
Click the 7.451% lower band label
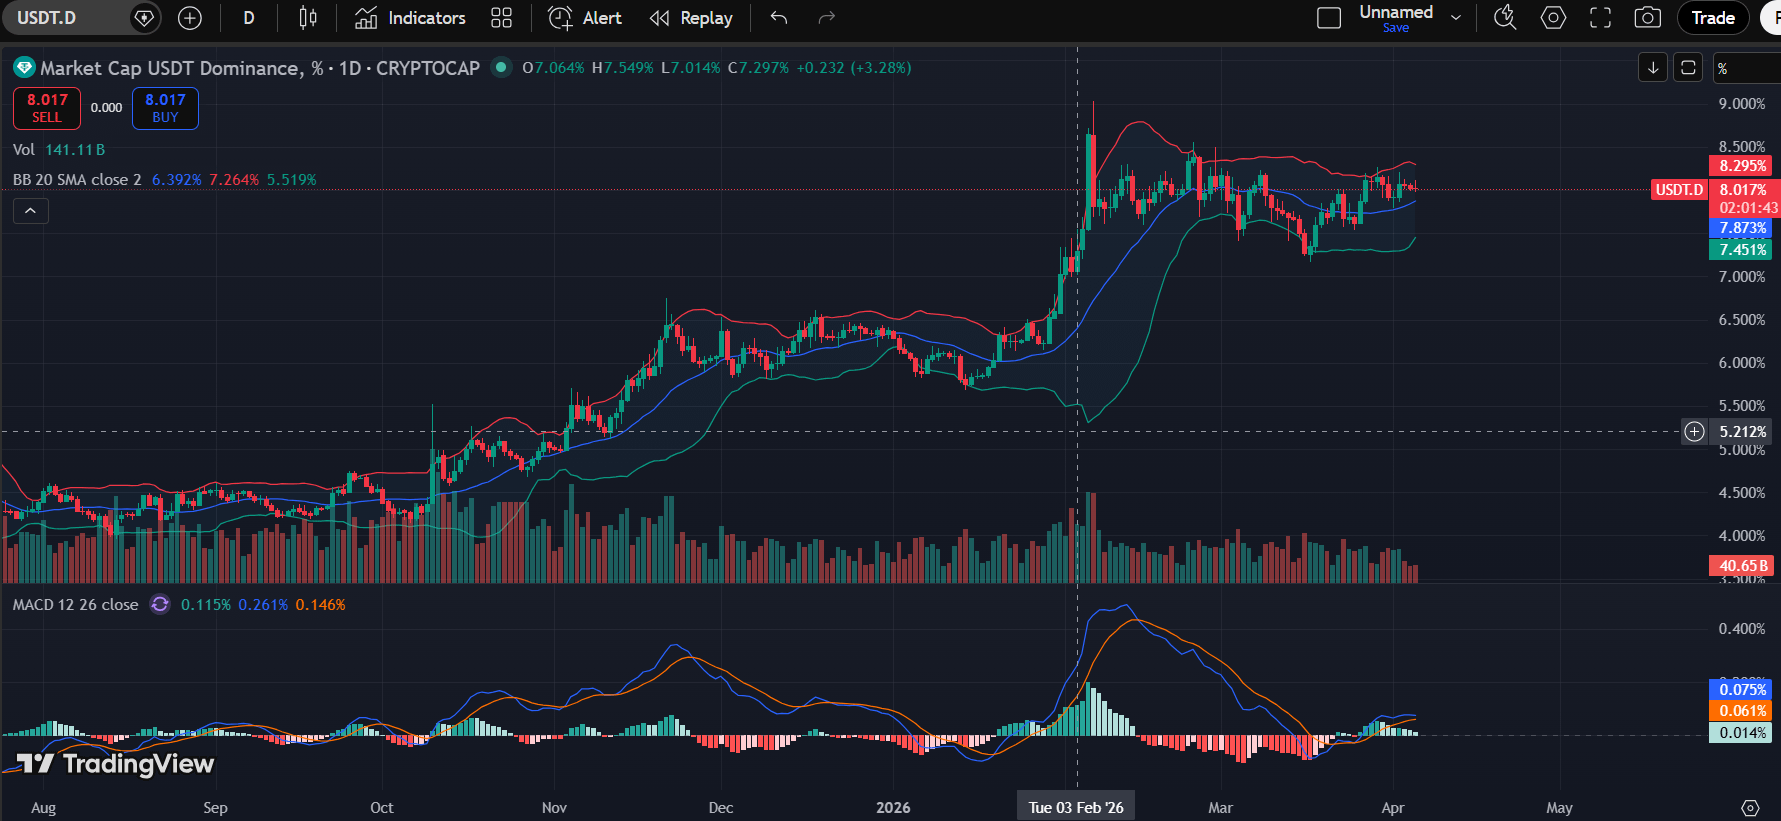(1742, 250)
